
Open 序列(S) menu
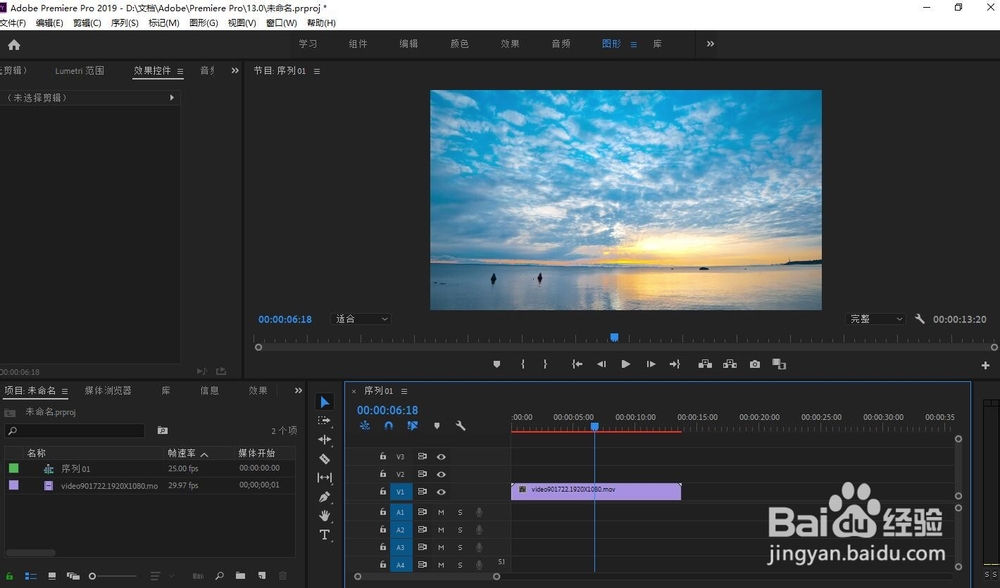tap(124, 23)
